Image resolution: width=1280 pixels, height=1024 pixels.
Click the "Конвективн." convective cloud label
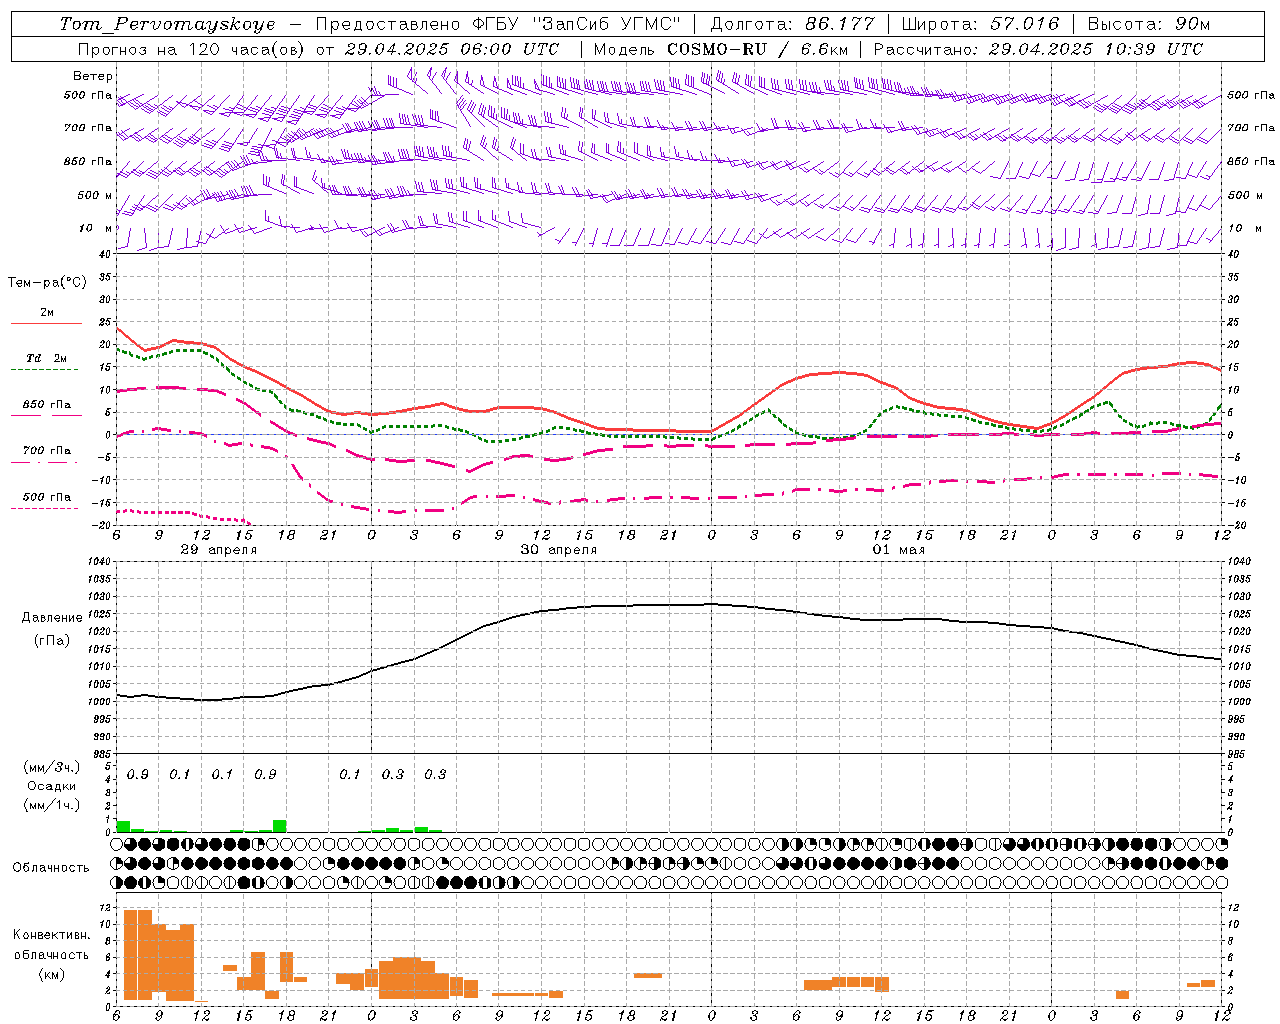pos(52,935)
